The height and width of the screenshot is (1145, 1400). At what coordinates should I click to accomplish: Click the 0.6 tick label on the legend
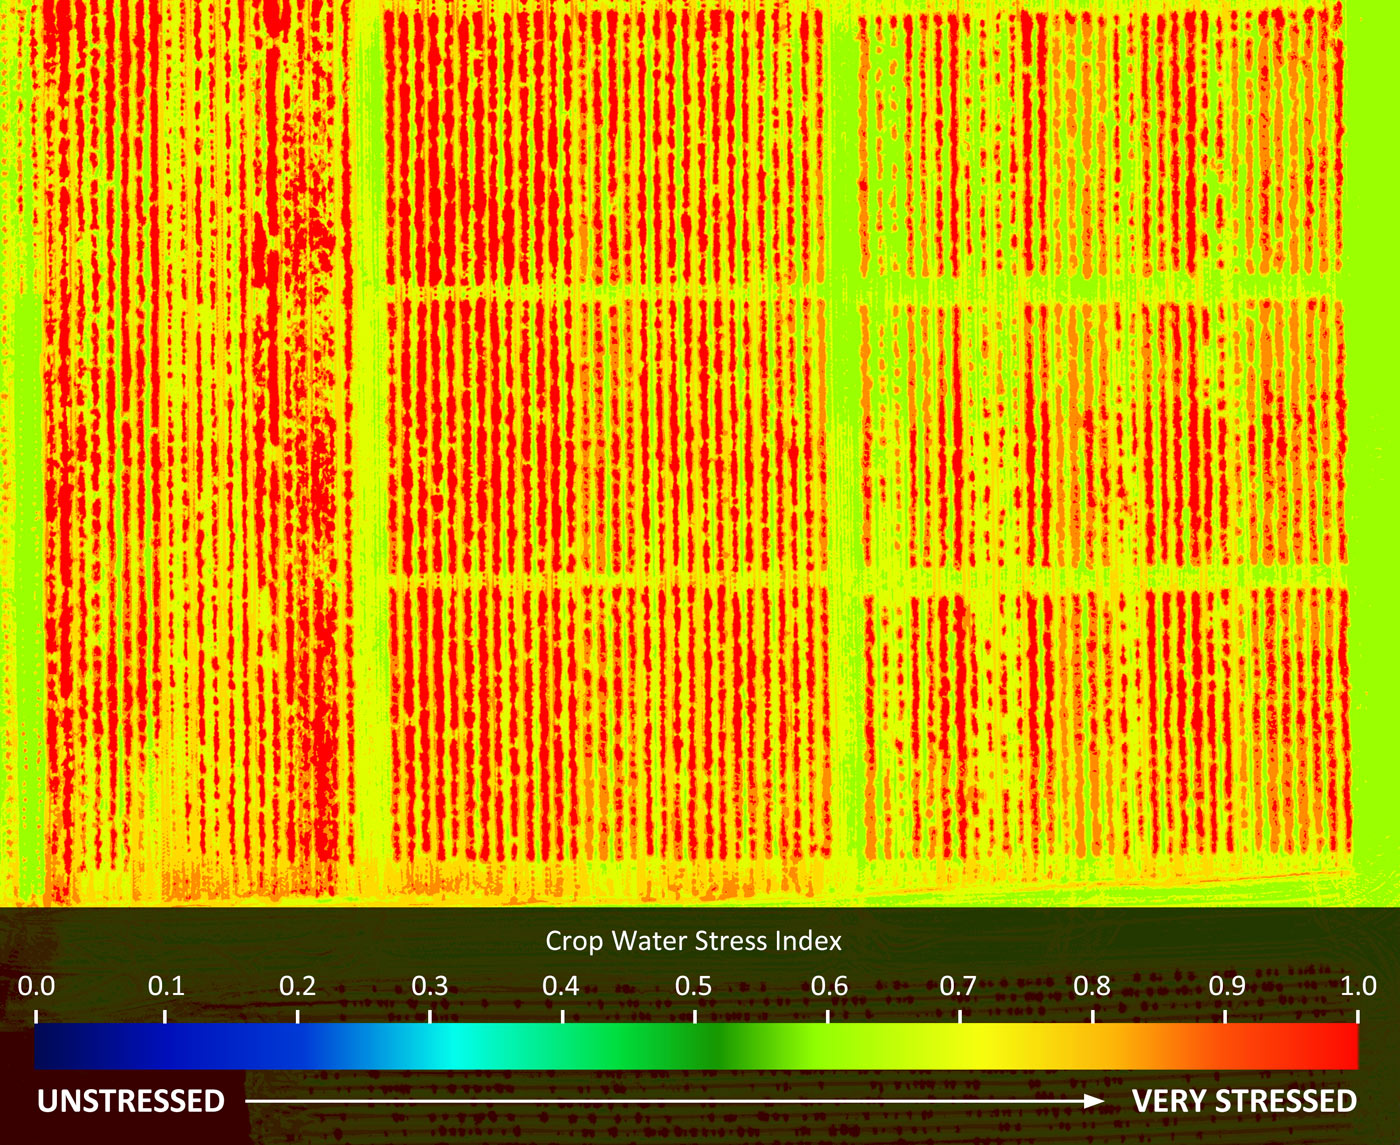pyautogui.click(x=829, y=986)
